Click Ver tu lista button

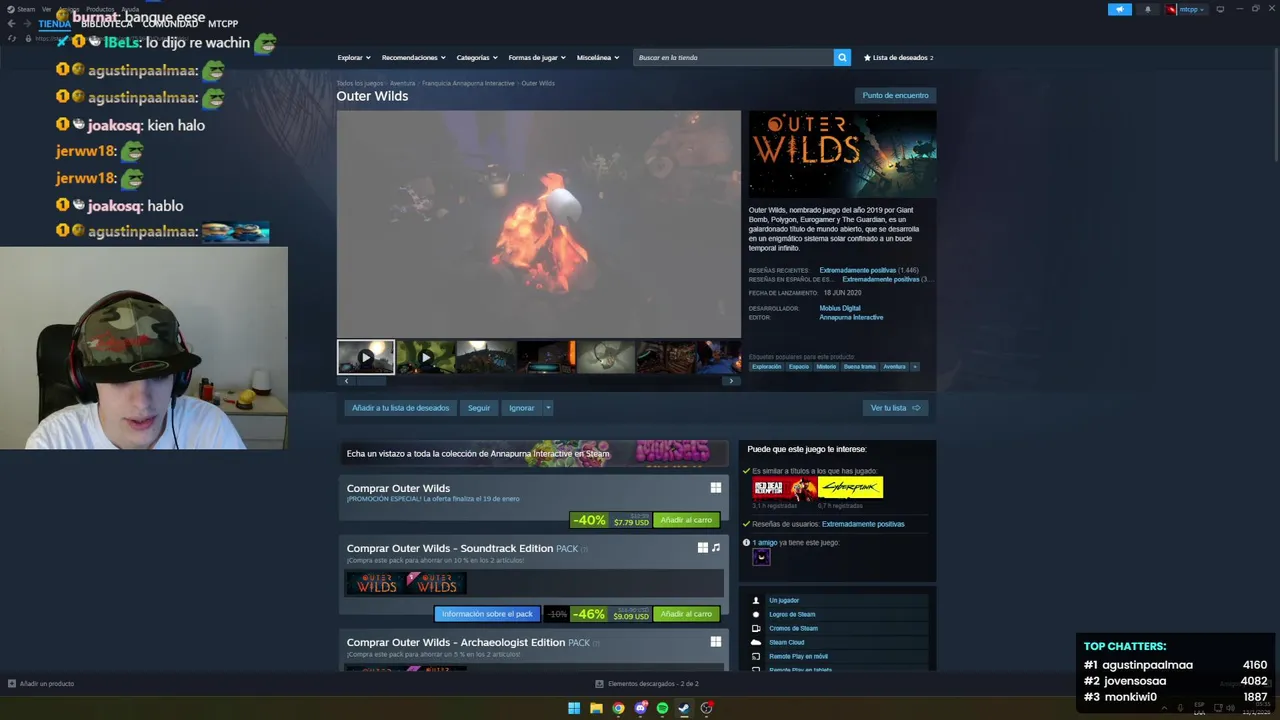(x=895, y=408)
